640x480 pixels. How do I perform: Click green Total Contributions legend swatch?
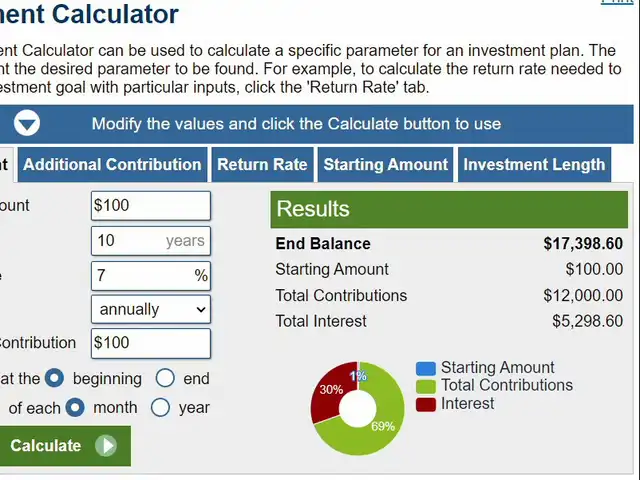pos(426,386)
